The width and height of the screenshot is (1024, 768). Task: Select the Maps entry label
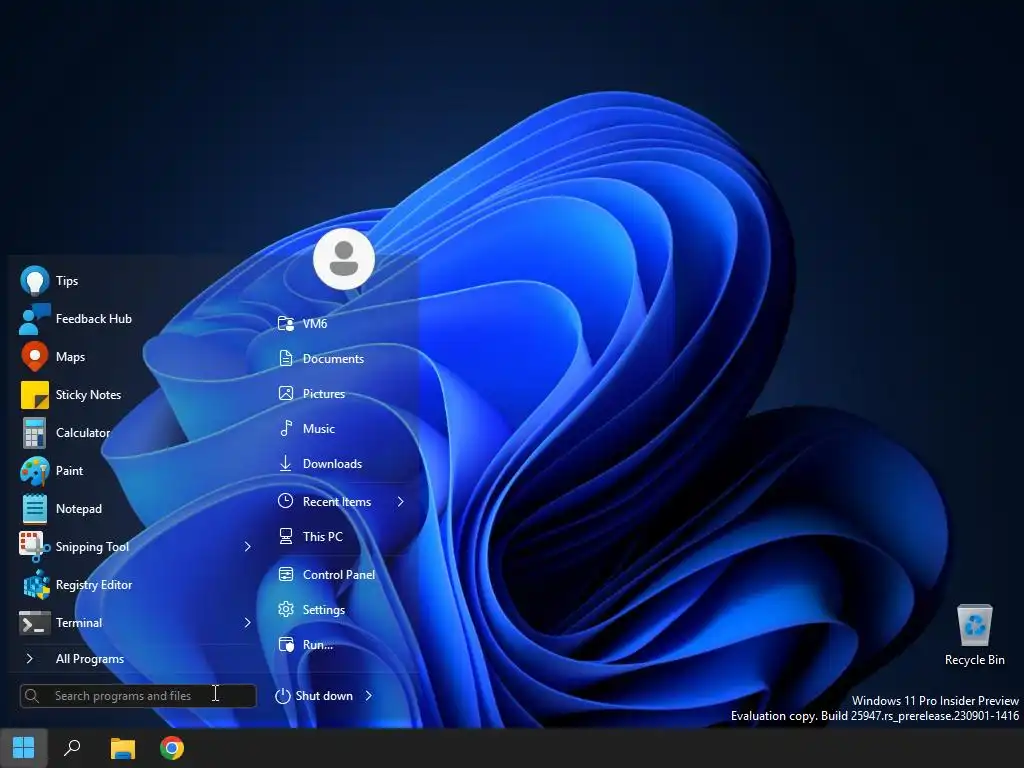(70, 357)
